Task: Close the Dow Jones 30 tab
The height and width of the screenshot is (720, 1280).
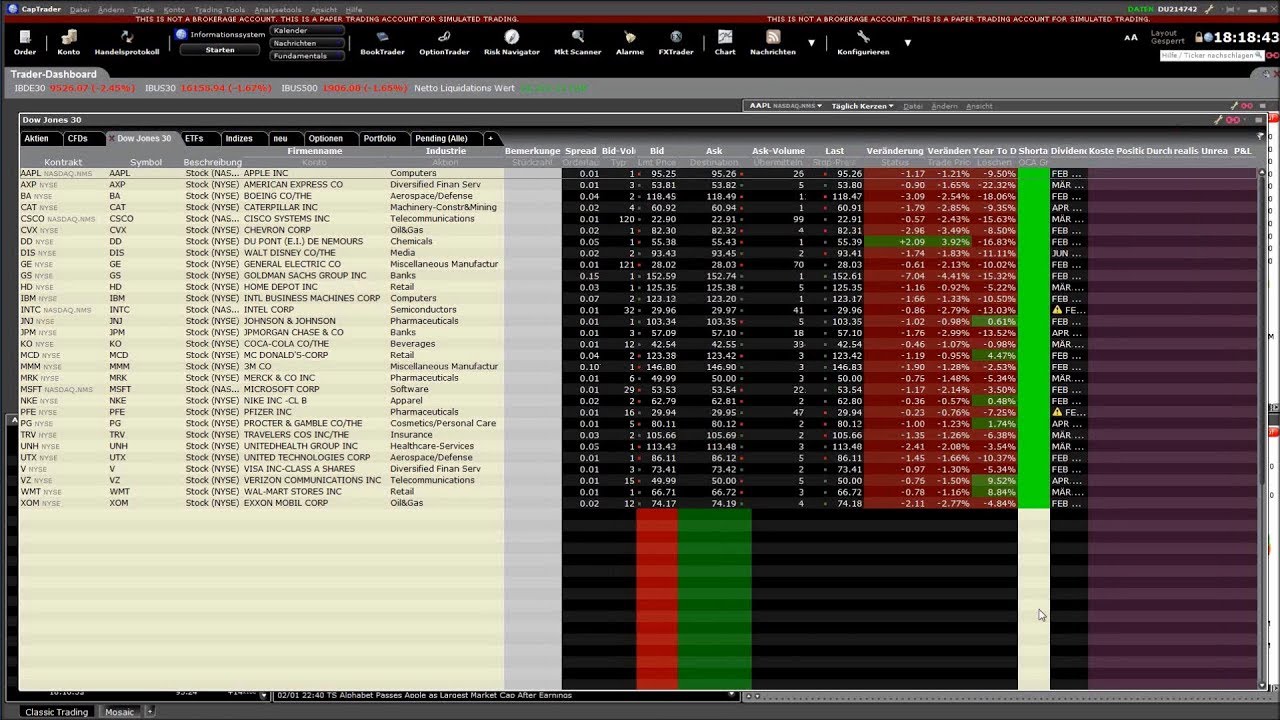Action: coord(111,138)
